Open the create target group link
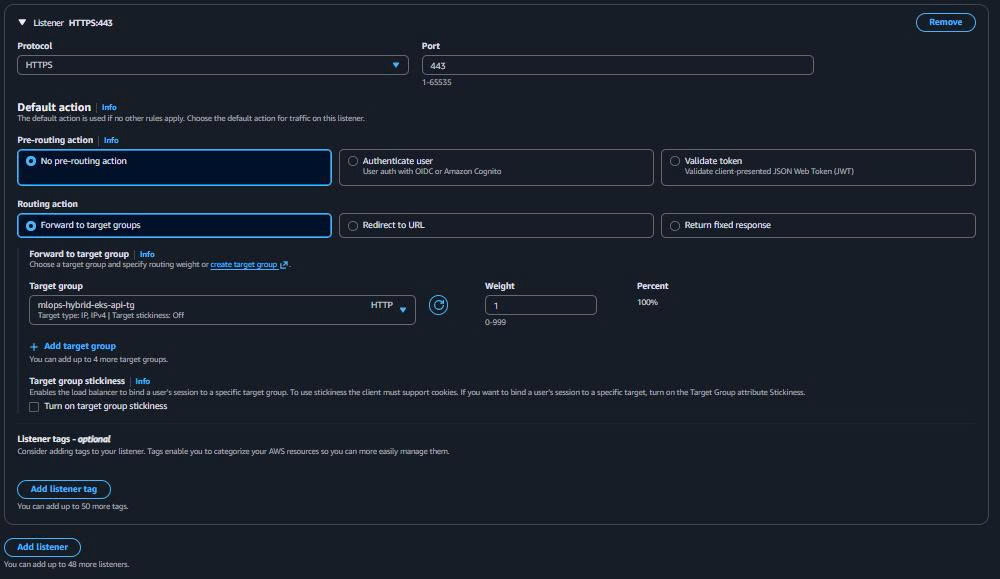This screenshot has width=1000, height=579. (243, 265)
